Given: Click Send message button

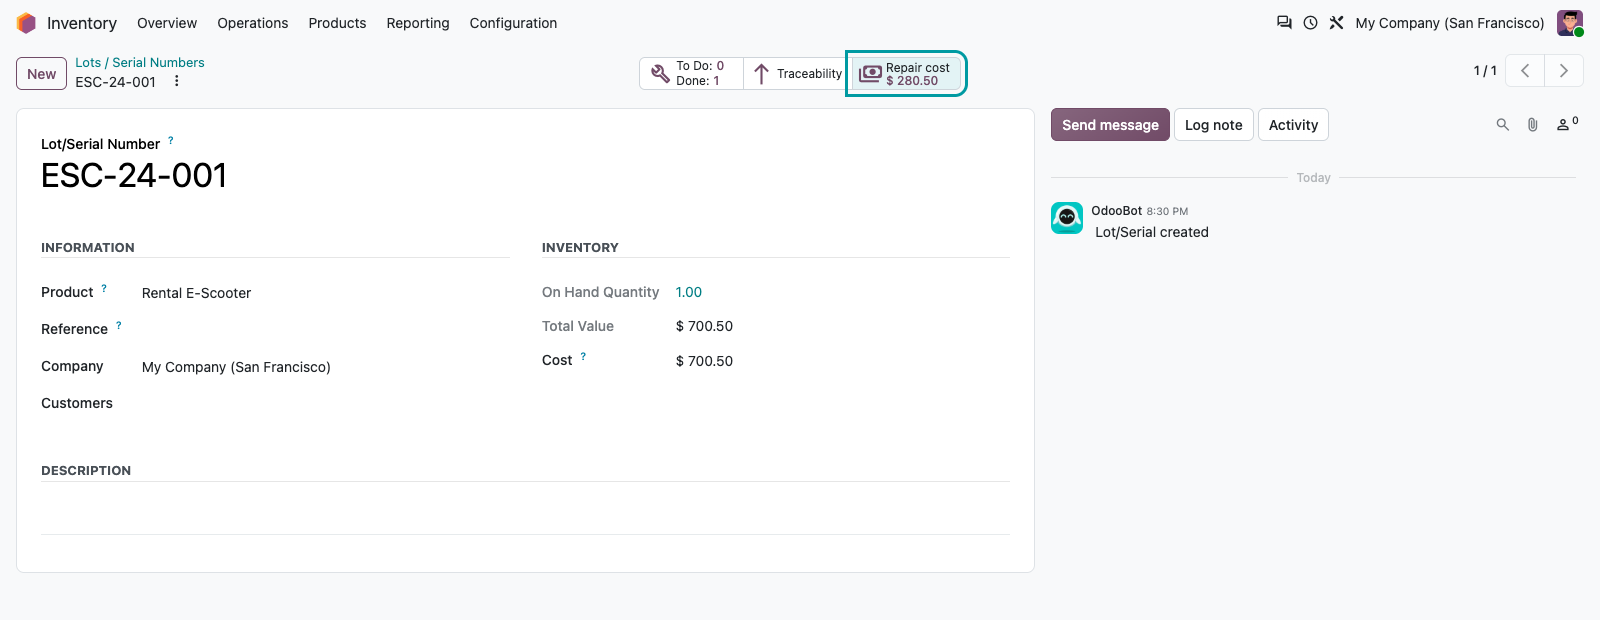Looking at the screenshot, I should [1110, 125].
